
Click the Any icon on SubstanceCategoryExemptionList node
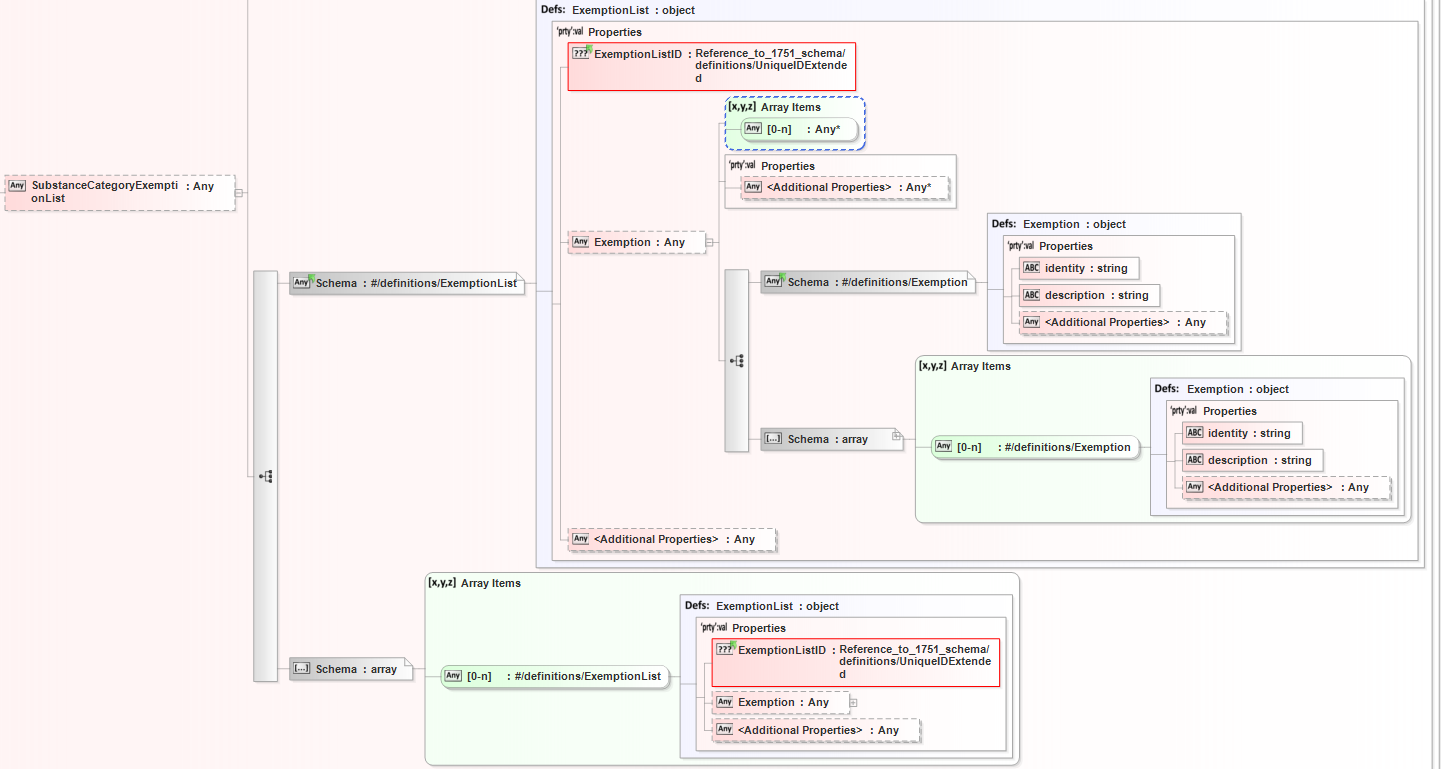(17, 186)
